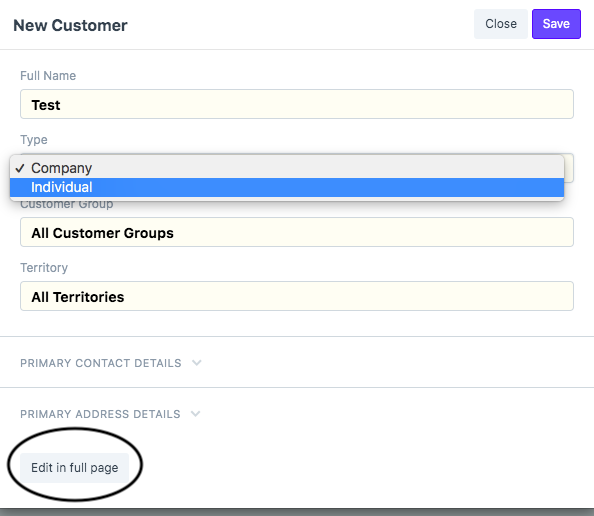The height and width of the screenshot is (516, 594).
Task: Click the checkmark beside Company
Action: tap(20, 168)
